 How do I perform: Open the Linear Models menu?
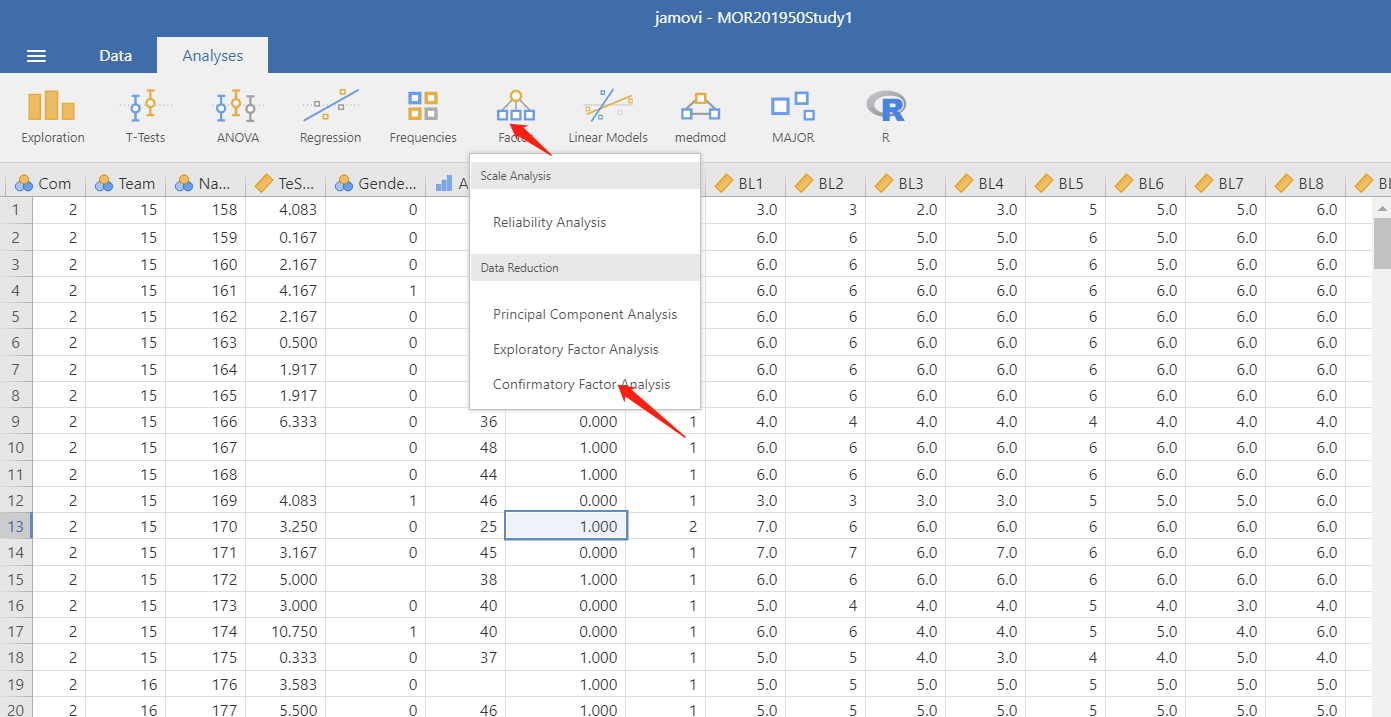point(608,116)
